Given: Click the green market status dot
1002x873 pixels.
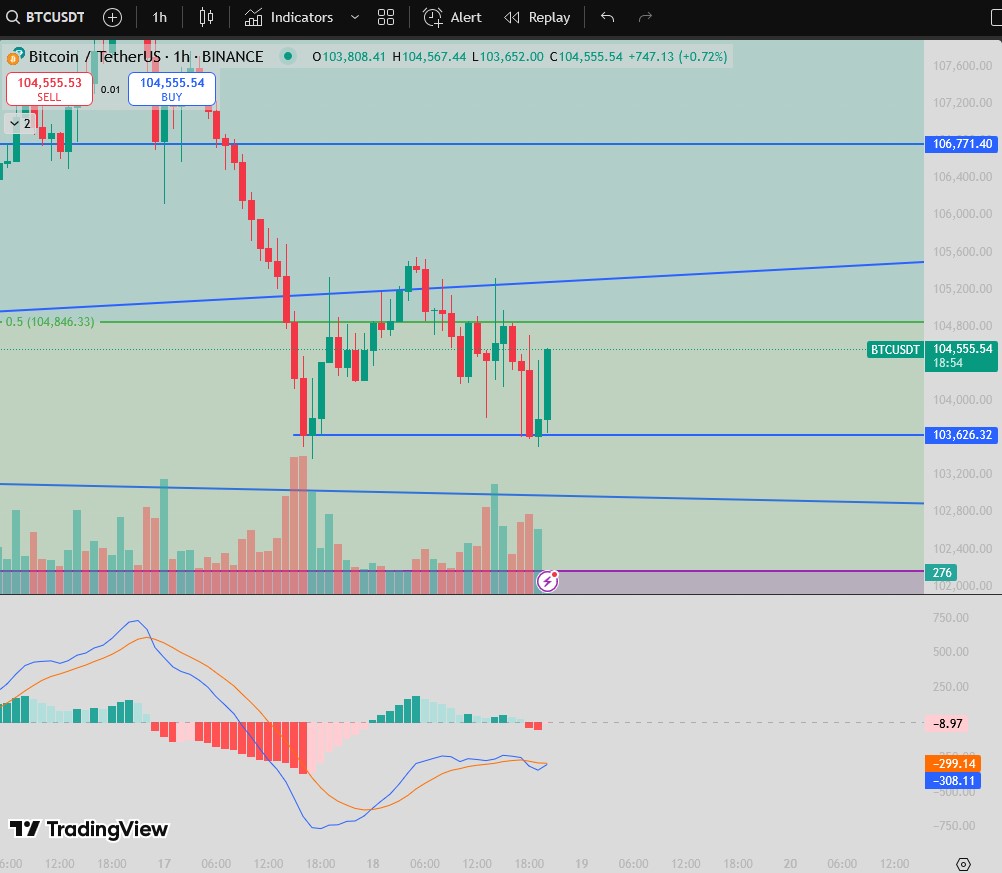Looking at the screenshot, I should 288,56.
